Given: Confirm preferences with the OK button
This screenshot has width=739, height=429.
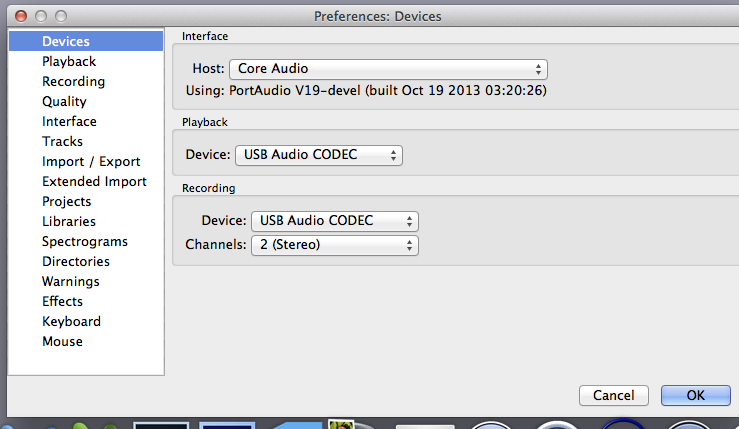Looking at the screenshot, I should click(696, 395).
